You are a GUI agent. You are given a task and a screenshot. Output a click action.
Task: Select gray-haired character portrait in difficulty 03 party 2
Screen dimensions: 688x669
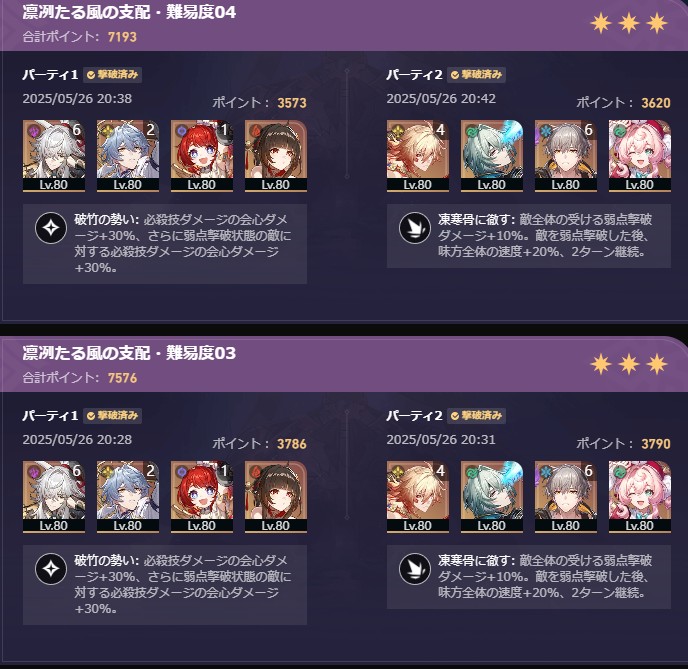click(x=566, y=497)
